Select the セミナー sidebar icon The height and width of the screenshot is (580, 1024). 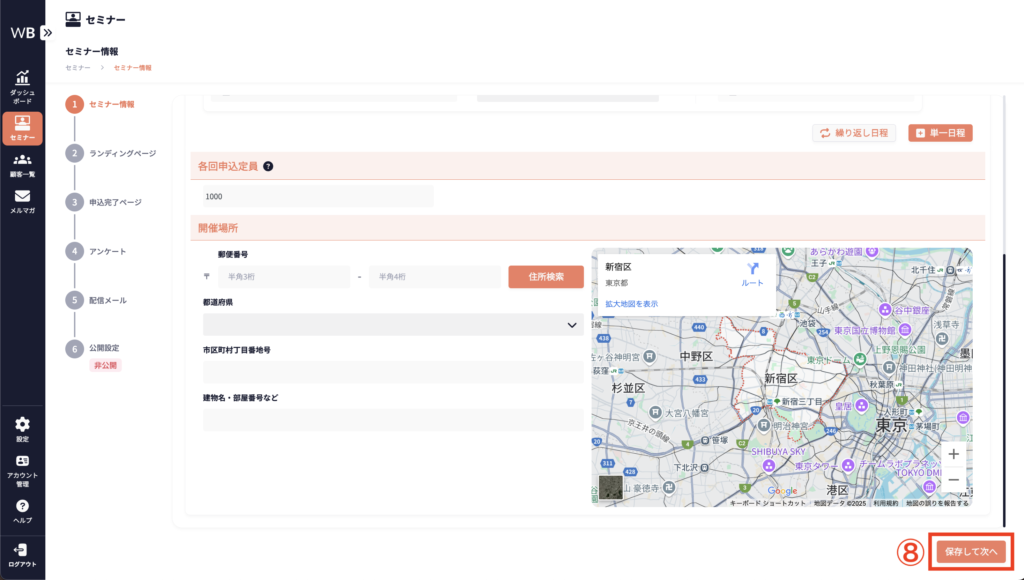click(x=22, y=124)
